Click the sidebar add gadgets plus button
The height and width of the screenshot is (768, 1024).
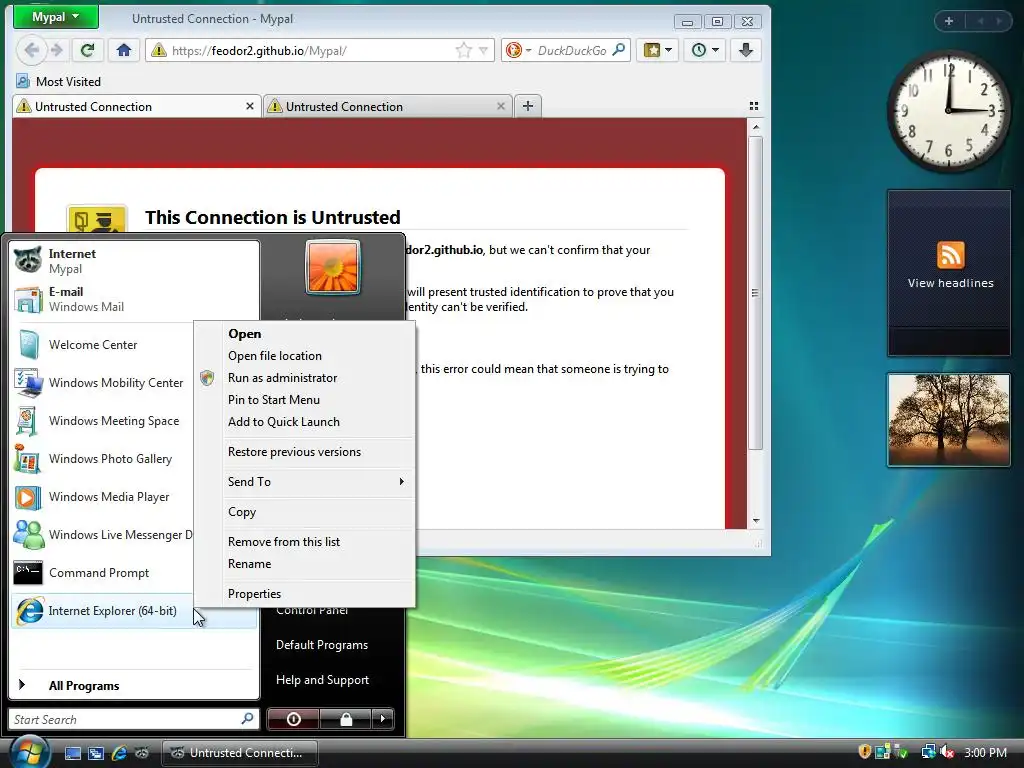click(949, 21)
